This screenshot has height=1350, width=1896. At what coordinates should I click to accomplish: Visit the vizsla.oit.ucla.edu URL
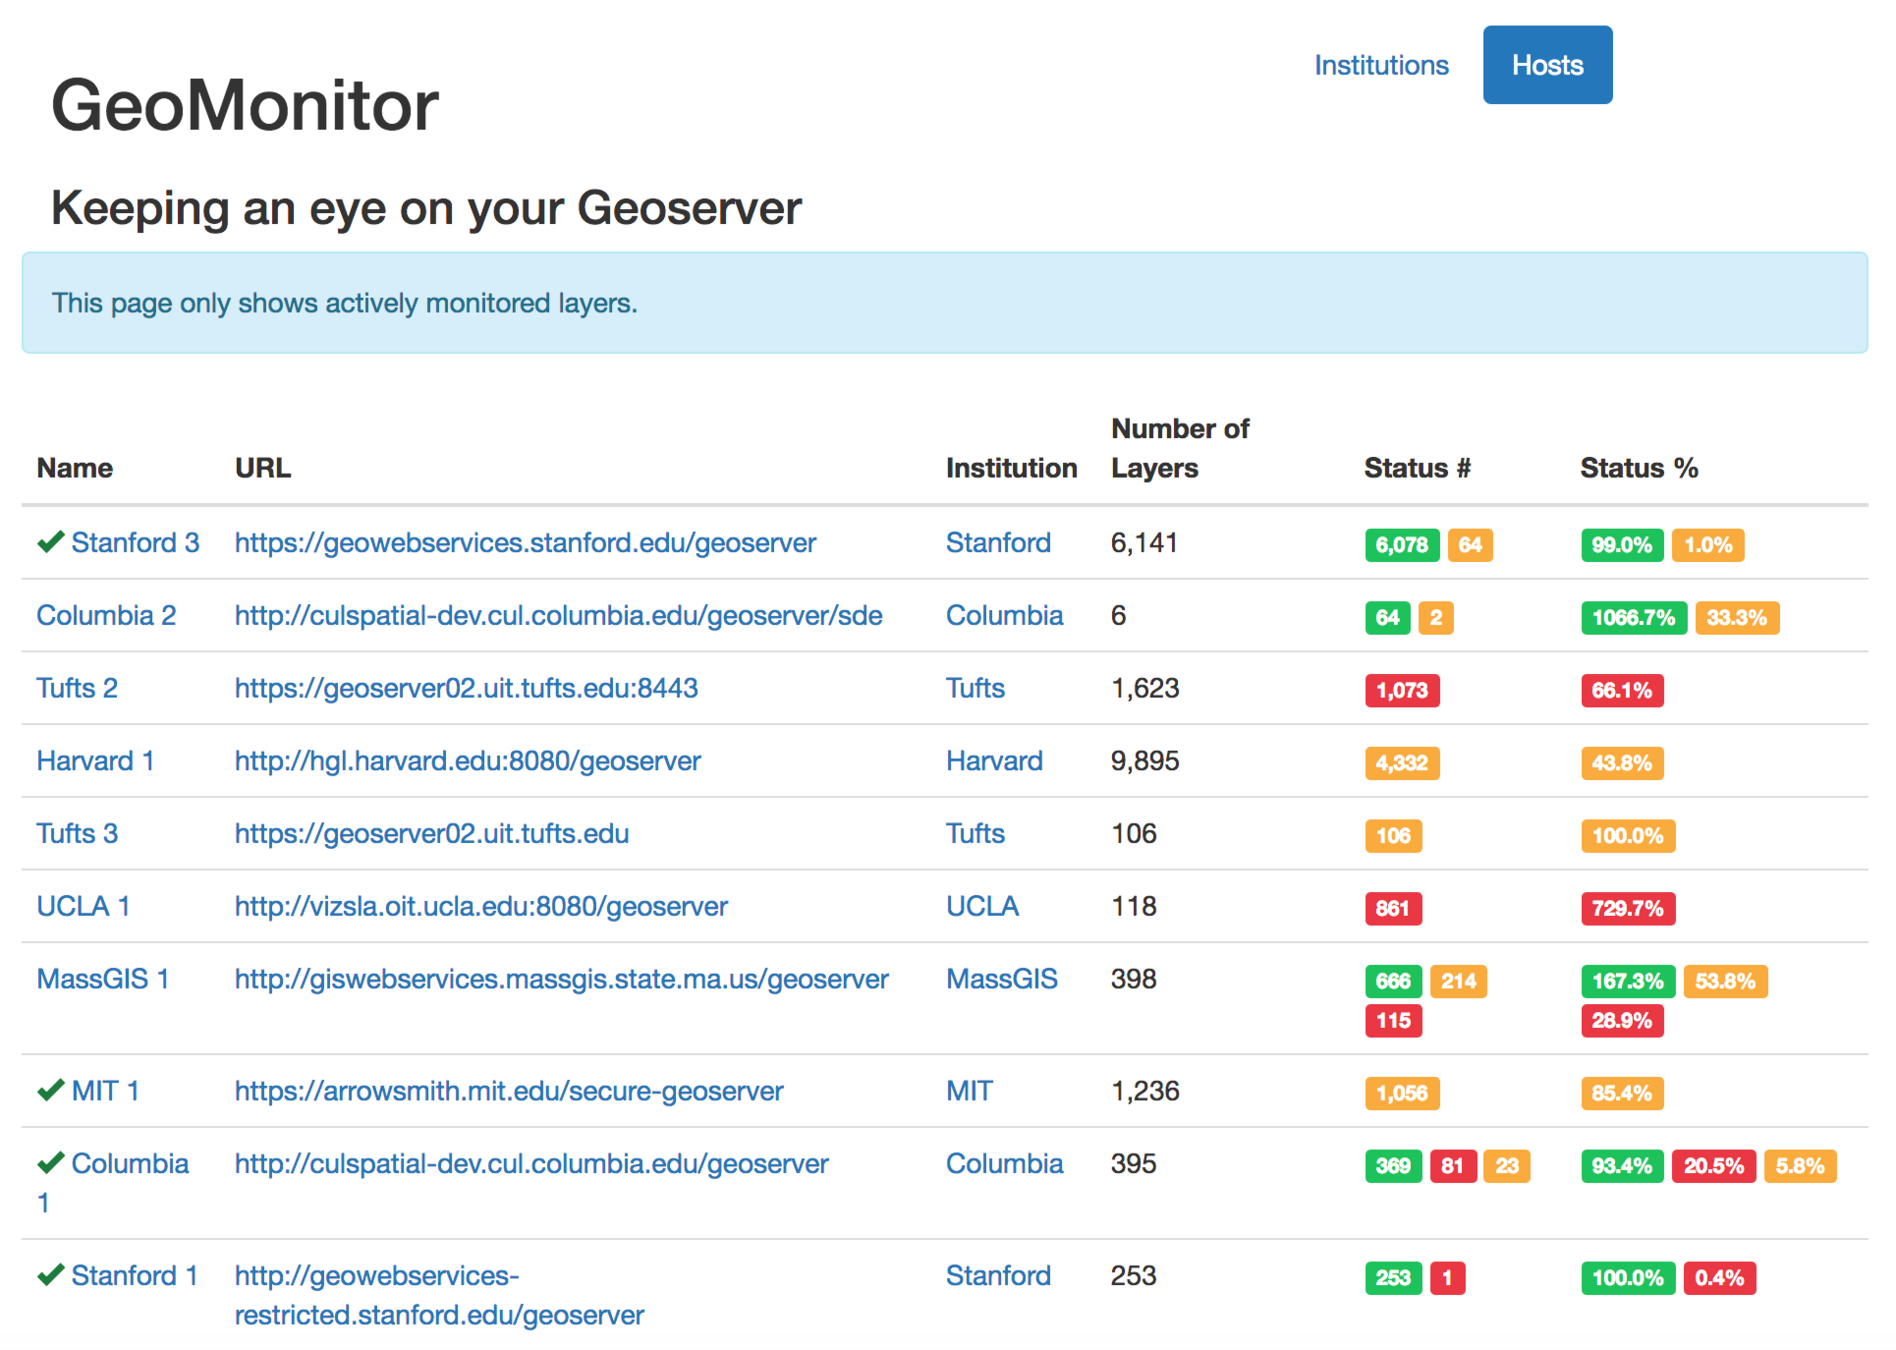[481, 907]
